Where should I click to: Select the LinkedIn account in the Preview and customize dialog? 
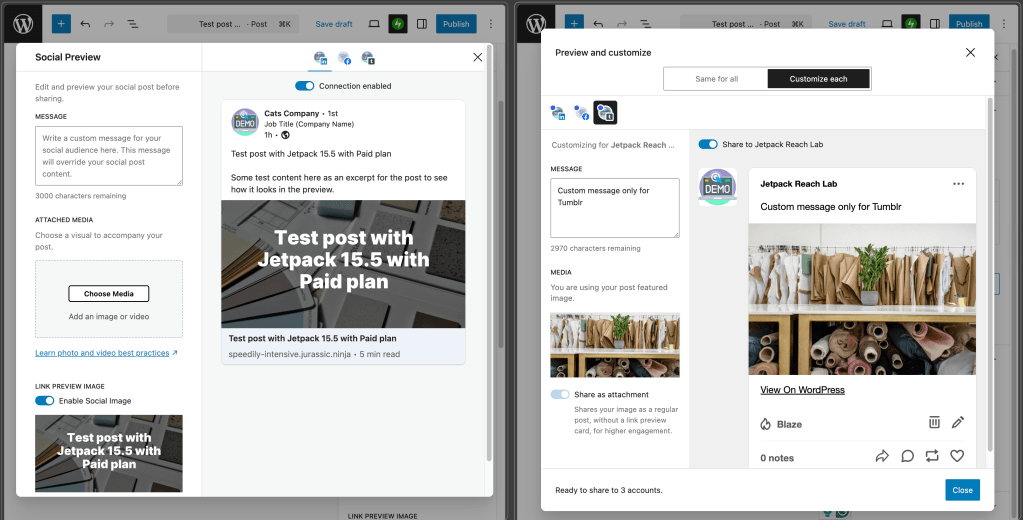[558, 113]
